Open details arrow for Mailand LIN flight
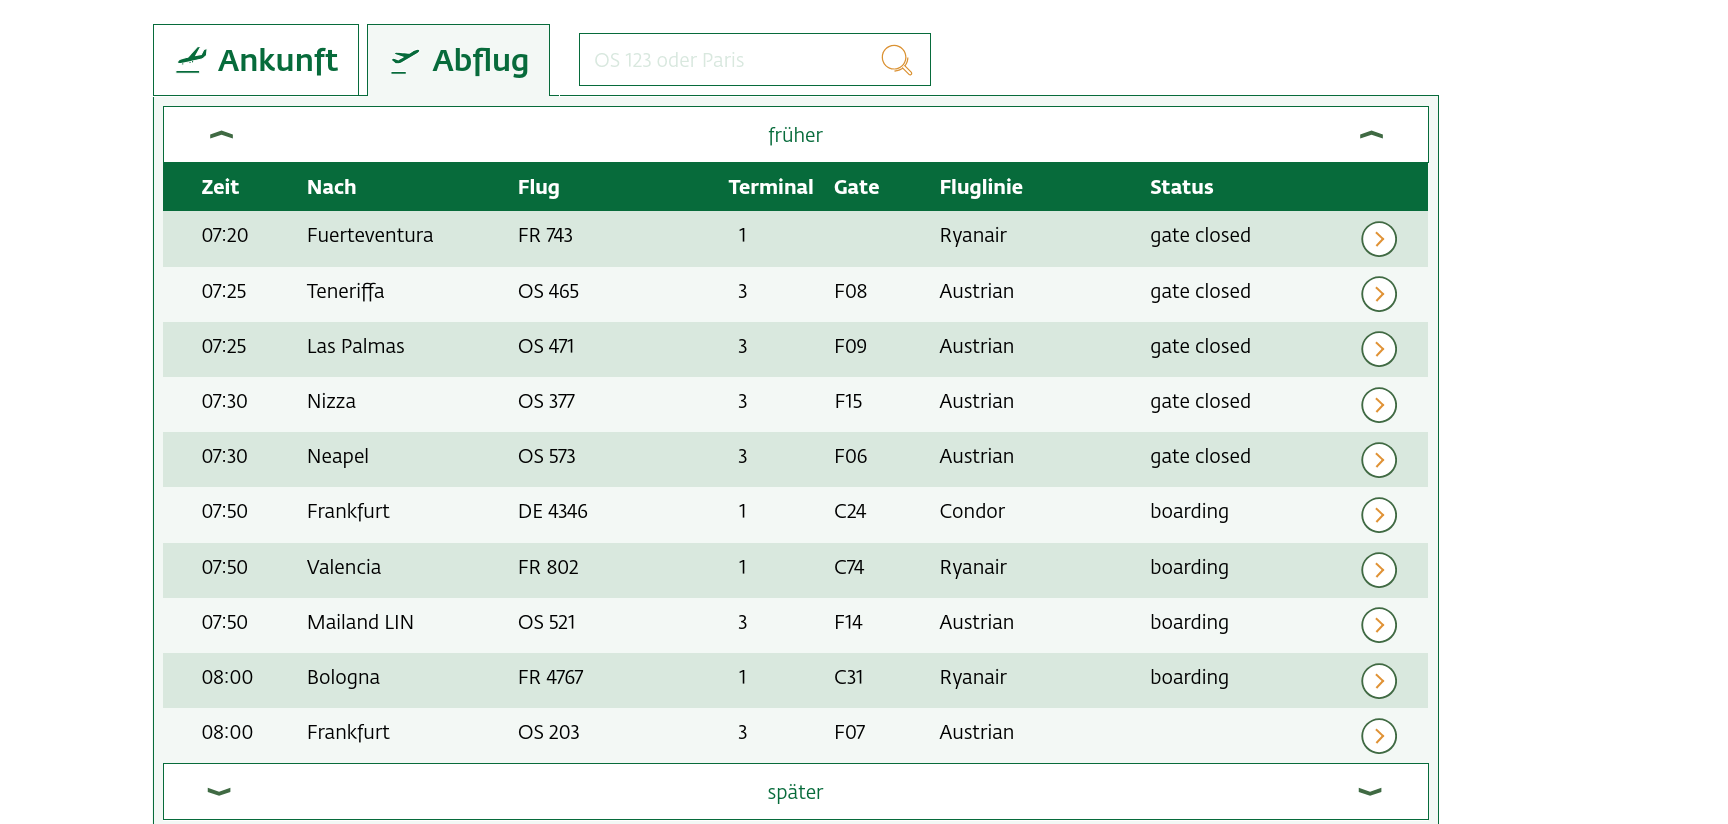The image size is (1728, 824). coord(1378,625)
